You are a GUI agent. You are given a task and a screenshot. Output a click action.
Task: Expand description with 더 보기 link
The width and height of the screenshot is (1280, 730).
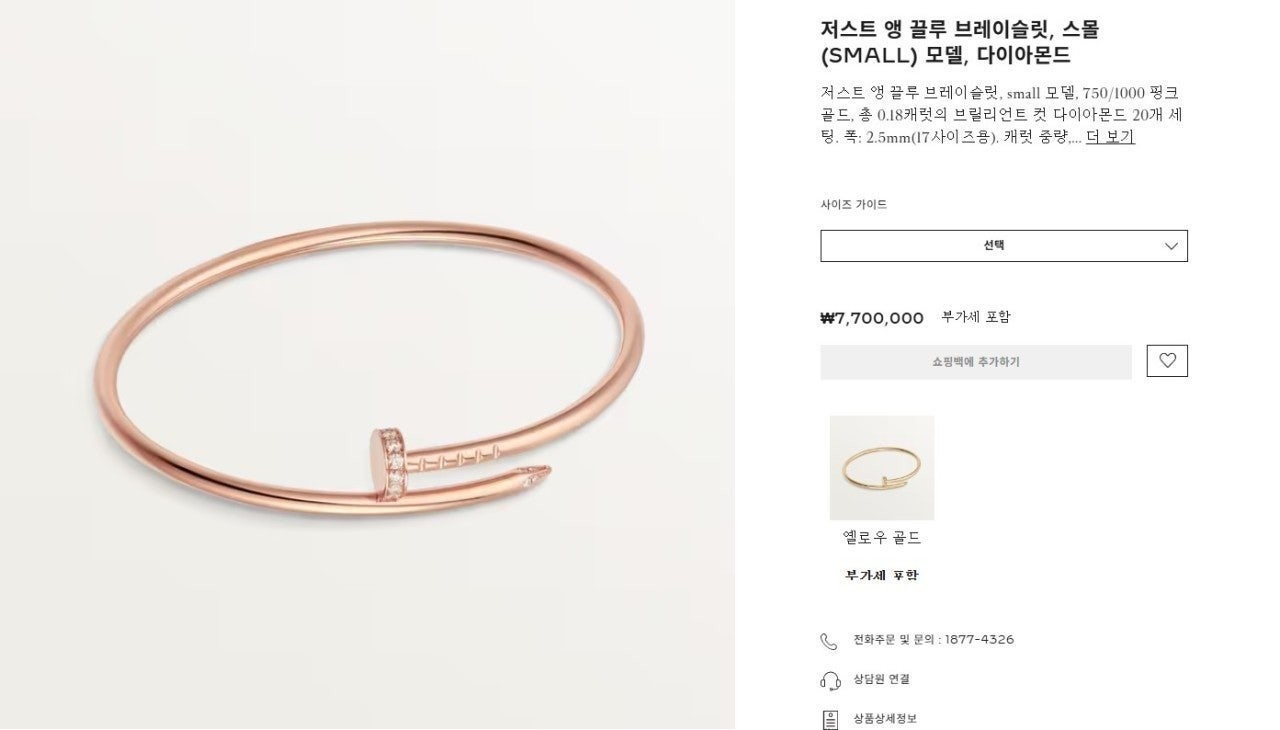click(1110, 137)
